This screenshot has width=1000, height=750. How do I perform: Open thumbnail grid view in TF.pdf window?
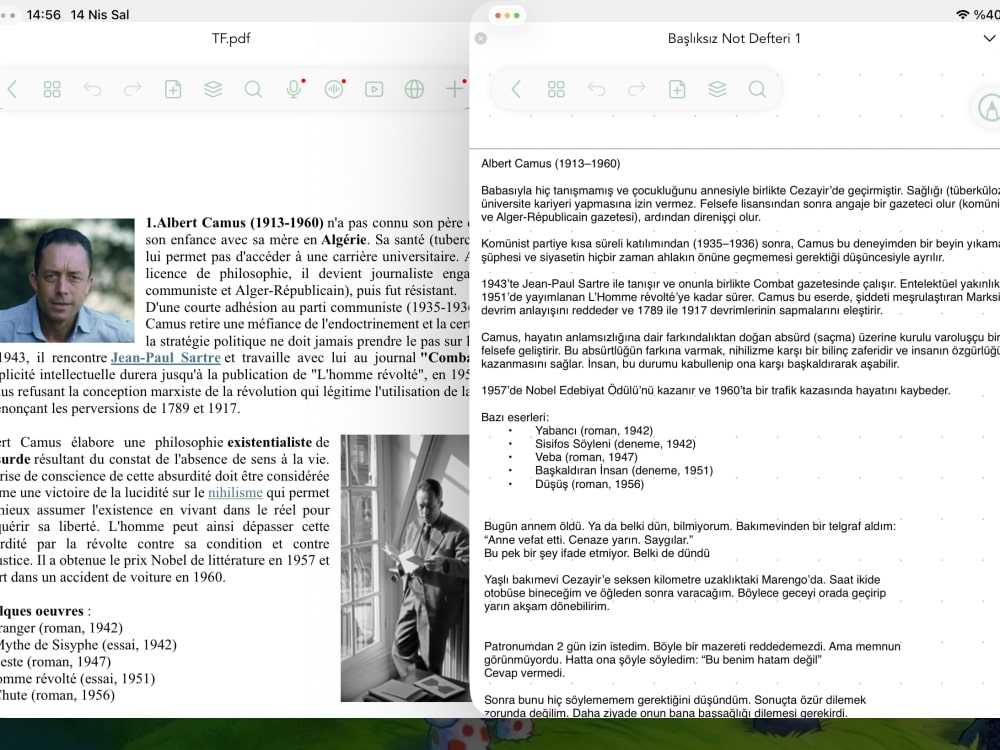(x=52, y=89)
